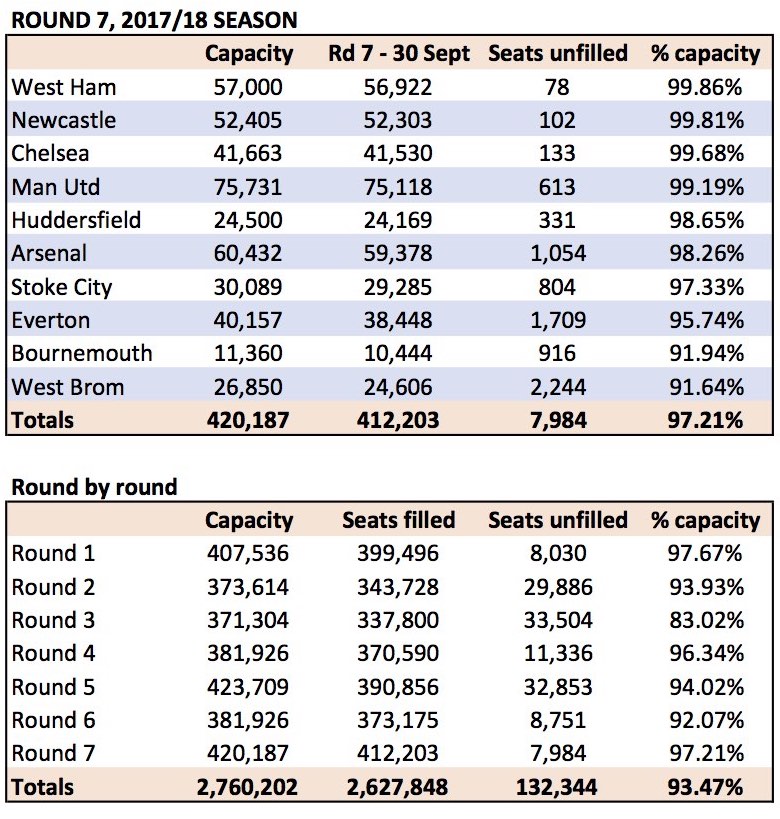This screenshot has width=780, height=819.
Task: Click the Huddersfield team name
Action: coord(76,220)
